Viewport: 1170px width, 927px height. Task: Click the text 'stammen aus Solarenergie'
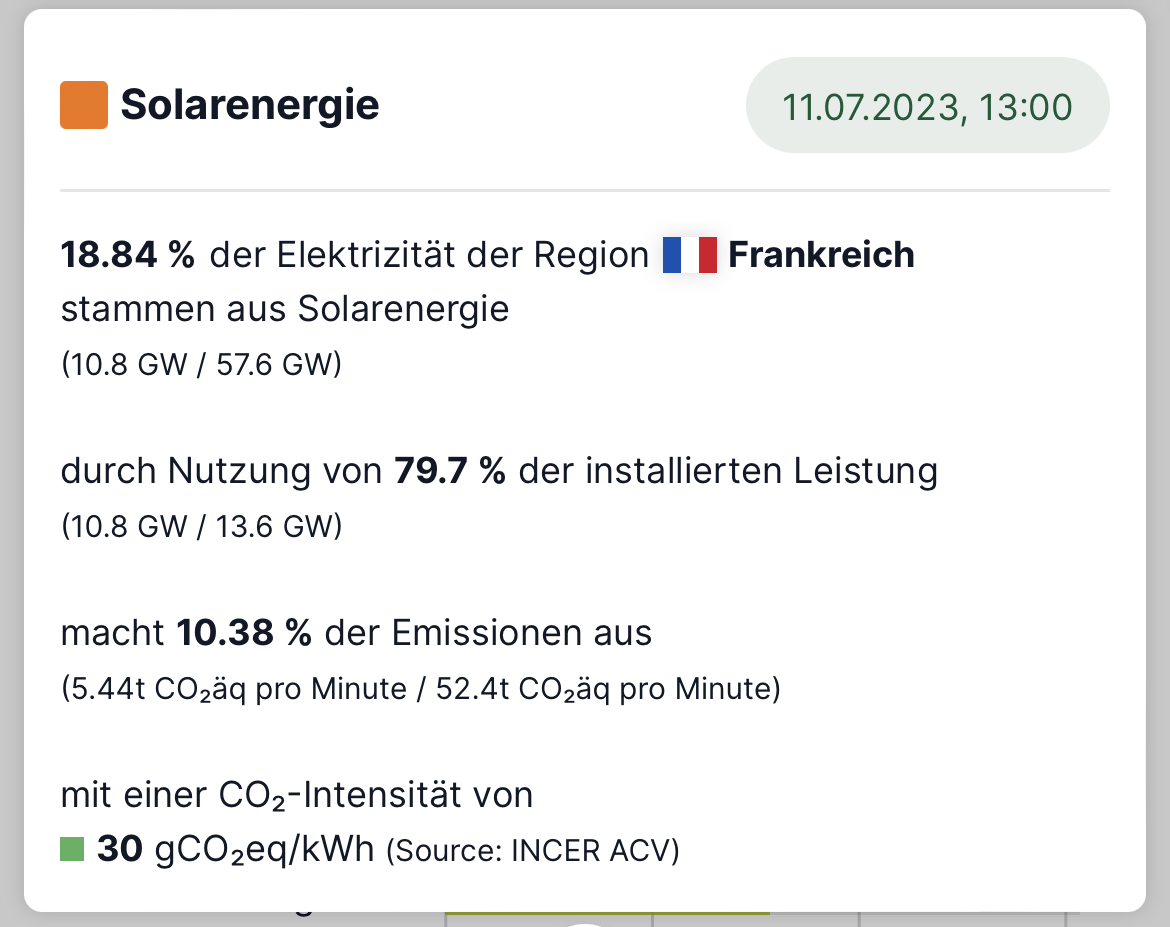tap(285, 309)
